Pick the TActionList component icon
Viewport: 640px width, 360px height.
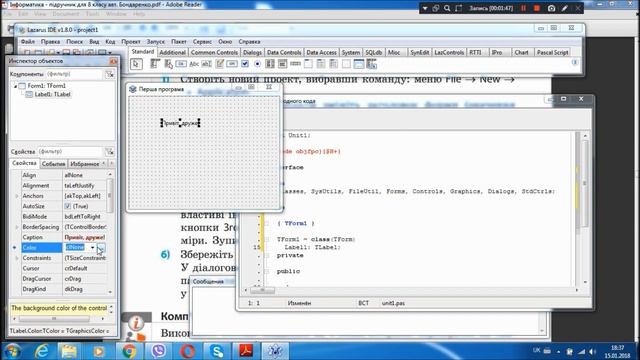coord(371,64)
